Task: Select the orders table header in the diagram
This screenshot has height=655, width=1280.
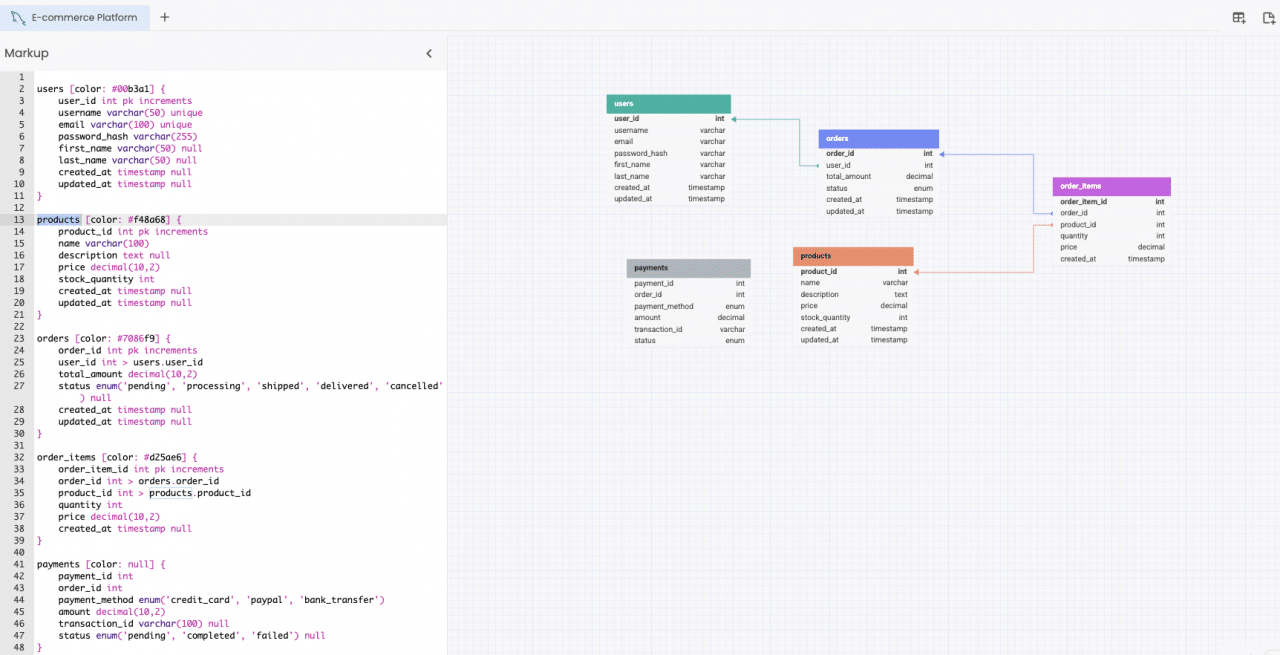Action: pos(878,138)
